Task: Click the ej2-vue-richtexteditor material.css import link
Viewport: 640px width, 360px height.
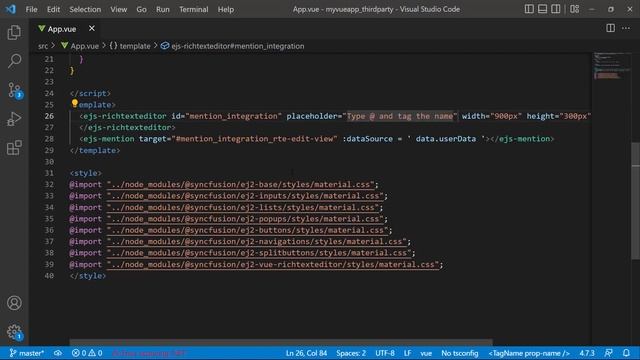Action: click(273, 264)
